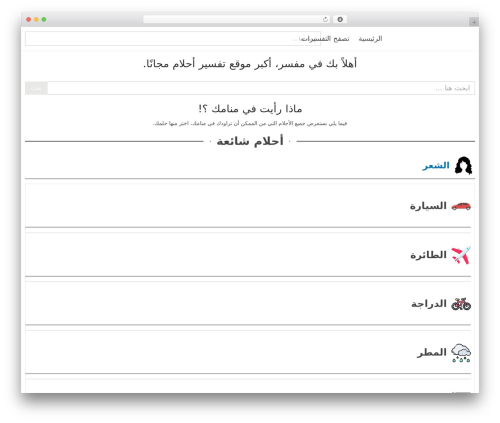Open the الدراجة dream entry

429,304
